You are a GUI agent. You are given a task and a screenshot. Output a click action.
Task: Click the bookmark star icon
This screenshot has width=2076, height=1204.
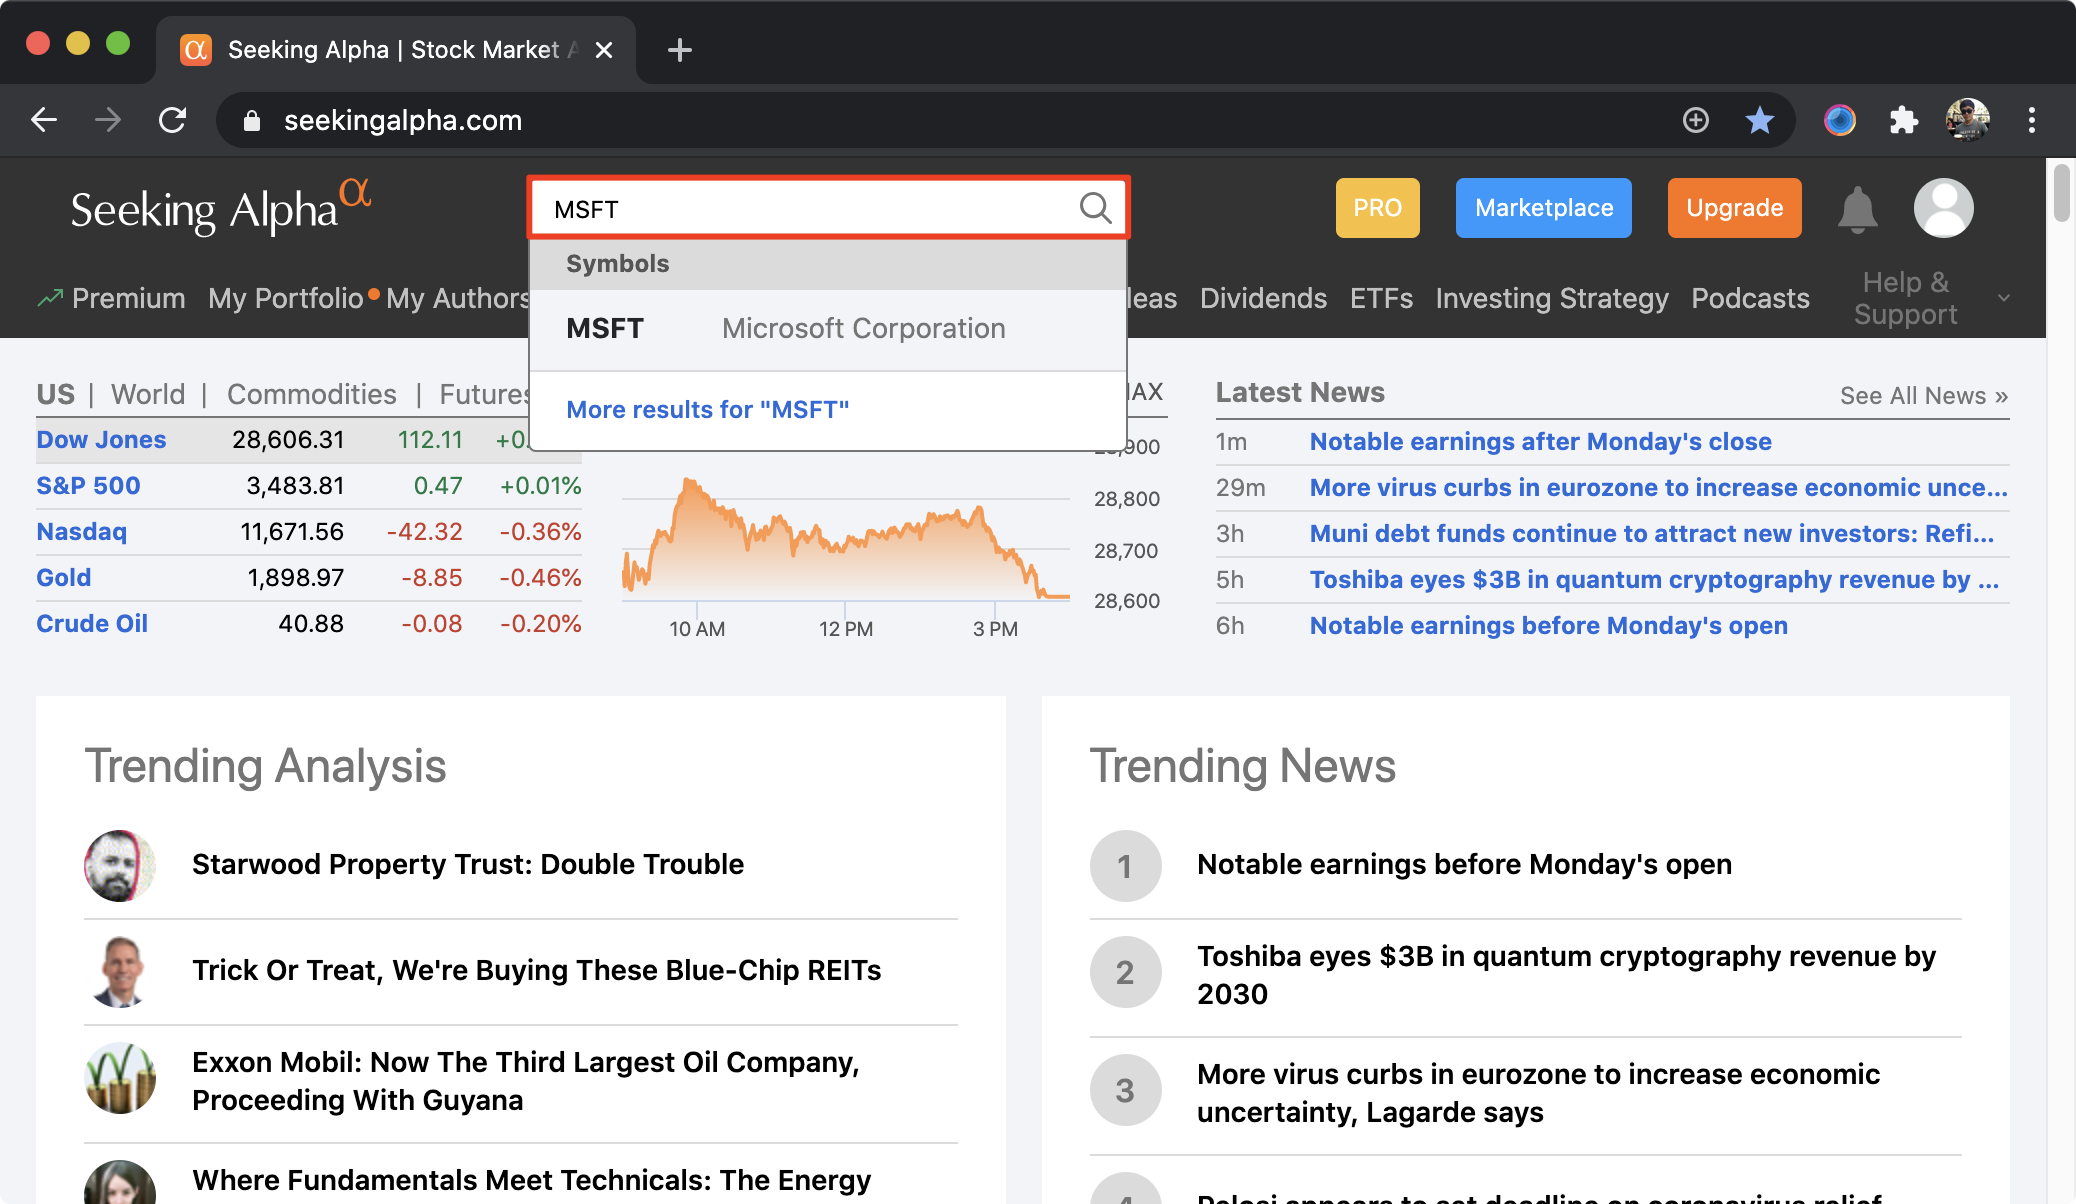point(1759,120)
